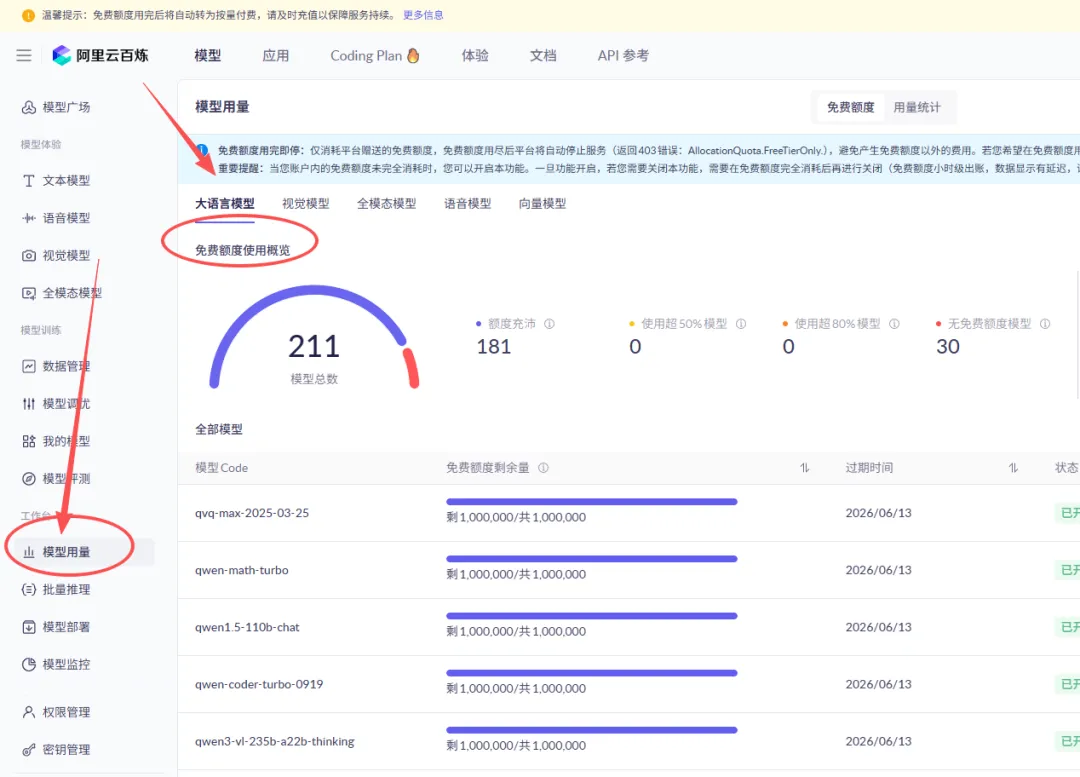1080x777 pixels.
Task: Click 我的模型 grid icon
Action: (x=28, y=441)
